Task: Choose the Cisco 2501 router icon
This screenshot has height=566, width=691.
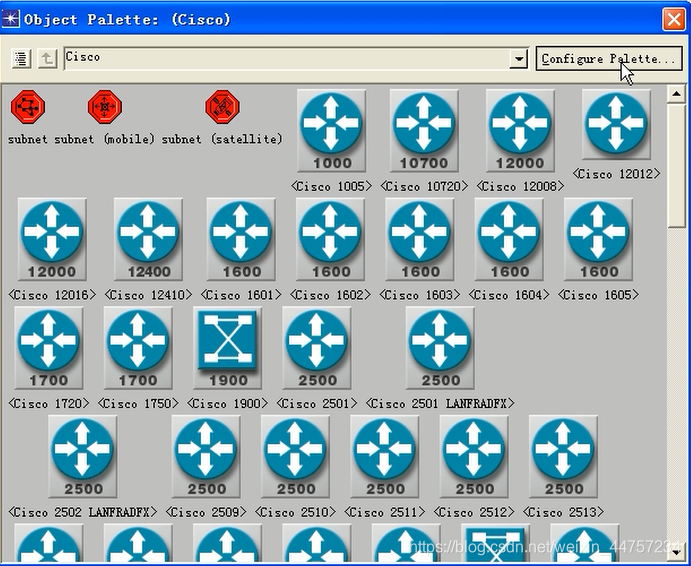Action: click(x=317, y=348)
